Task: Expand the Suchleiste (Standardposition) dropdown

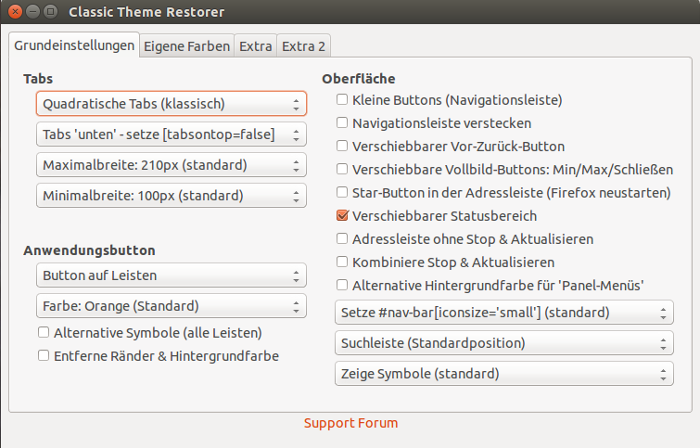Action: 504,344
